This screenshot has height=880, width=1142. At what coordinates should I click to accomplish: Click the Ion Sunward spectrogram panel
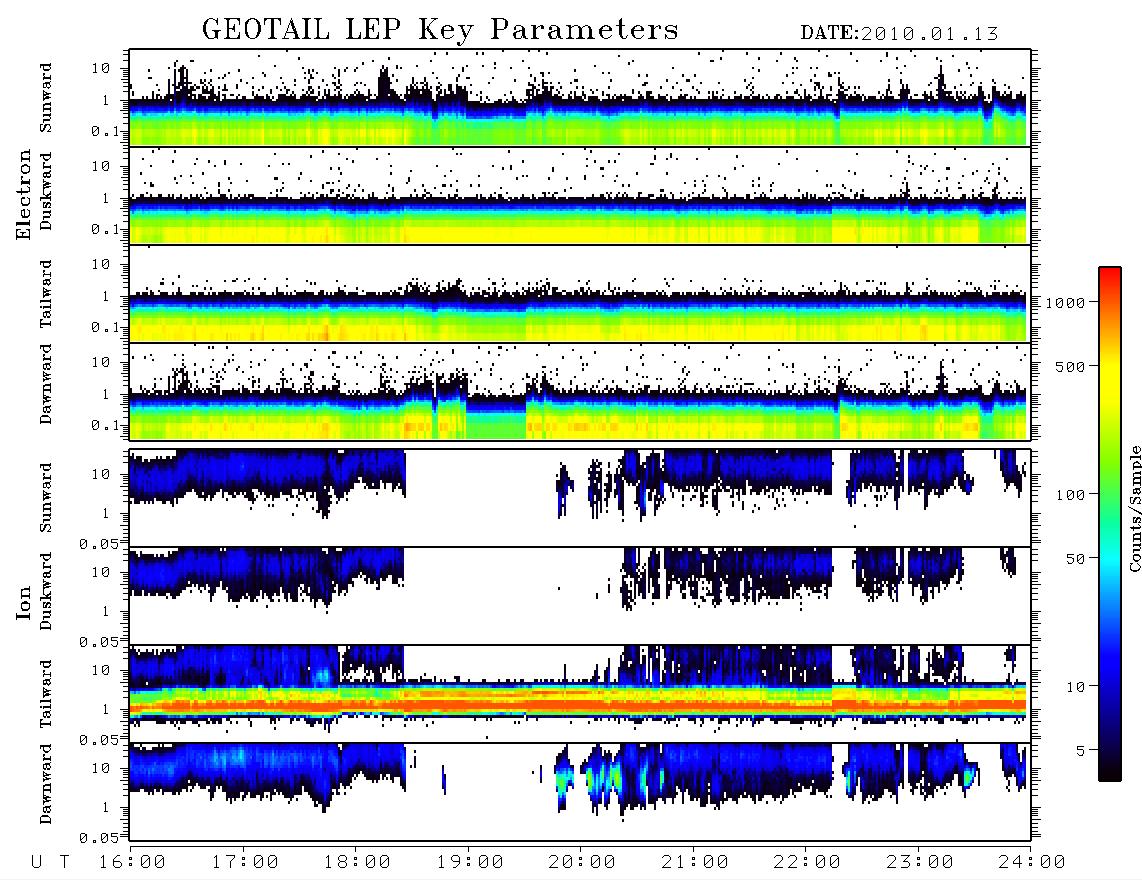[580, 498]
